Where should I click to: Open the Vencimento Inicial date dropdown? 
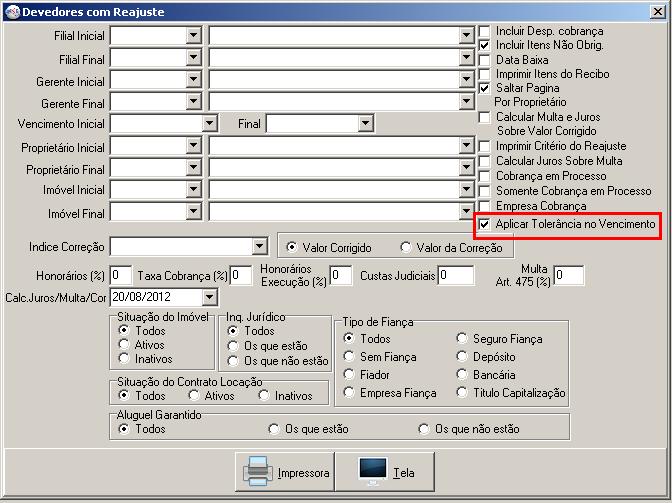(x=209, y=123)
